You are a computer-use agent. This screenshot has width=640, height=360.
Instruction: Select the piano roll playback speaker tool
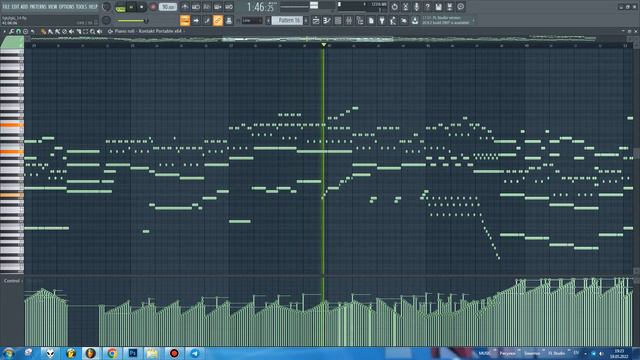100,31
